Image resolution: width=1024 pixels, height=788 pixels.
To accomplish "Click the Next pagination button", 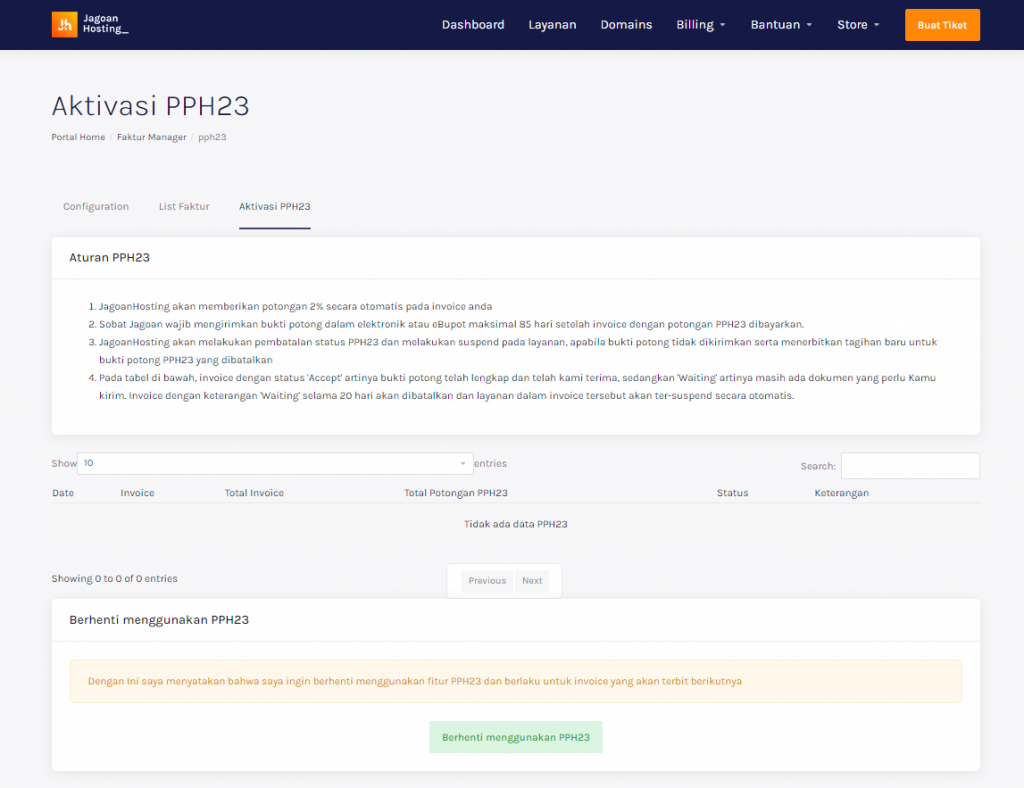I will tap(532, 581).
